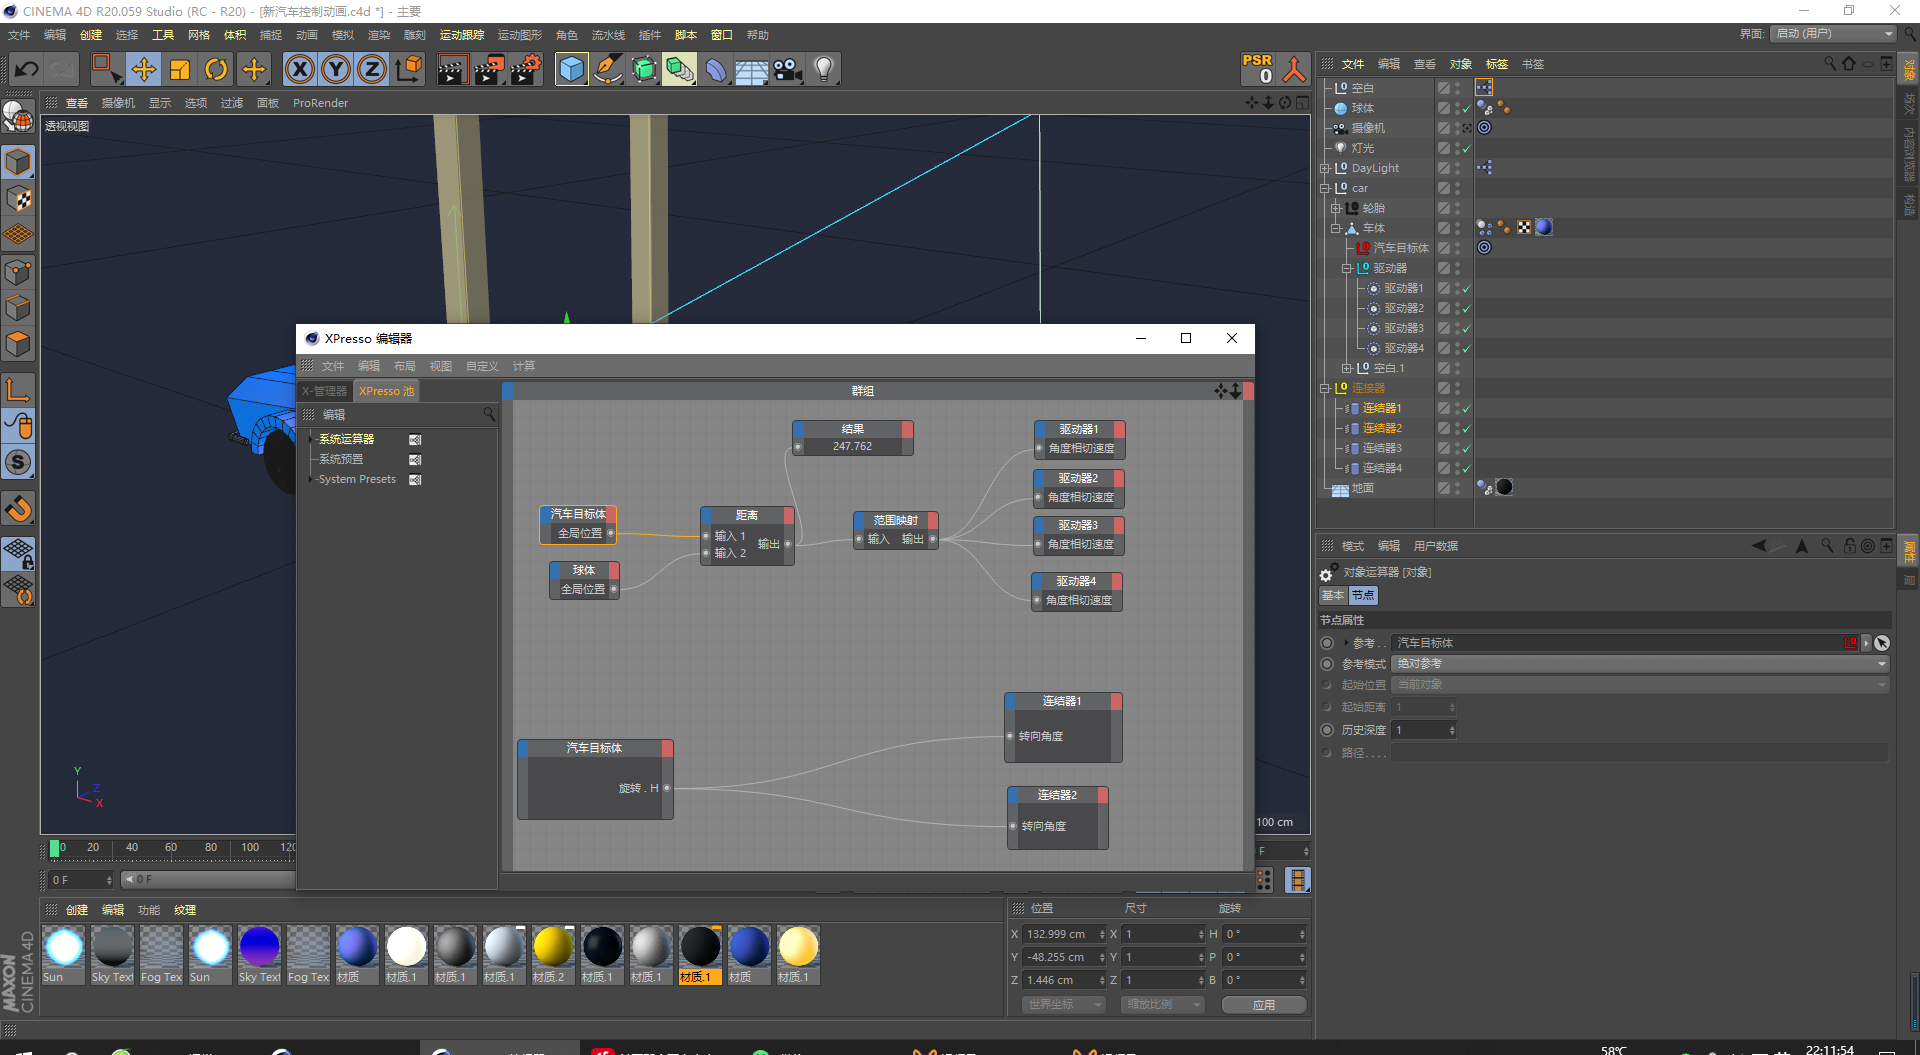Toggle the X axis lock icon
The width and height of the screenshot is (1920, 1055).
299,69
